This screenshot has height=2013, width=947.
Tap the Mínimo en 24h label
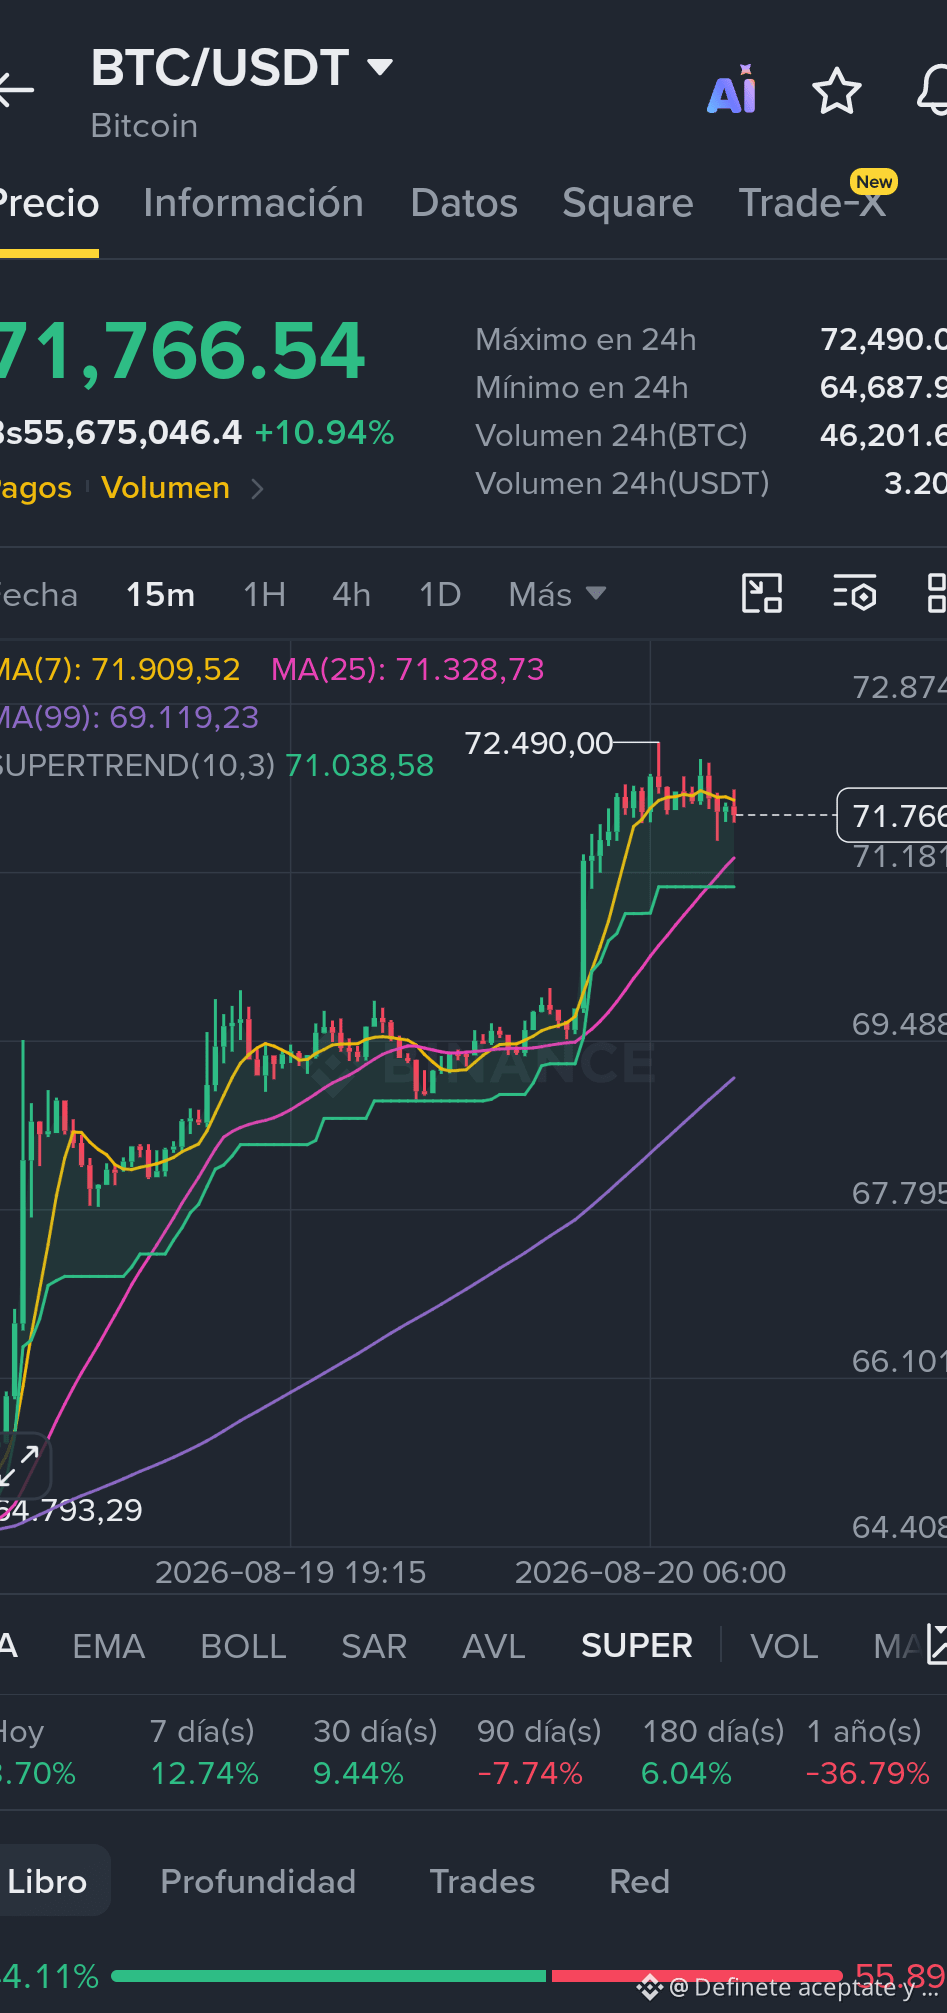[582, 388]
